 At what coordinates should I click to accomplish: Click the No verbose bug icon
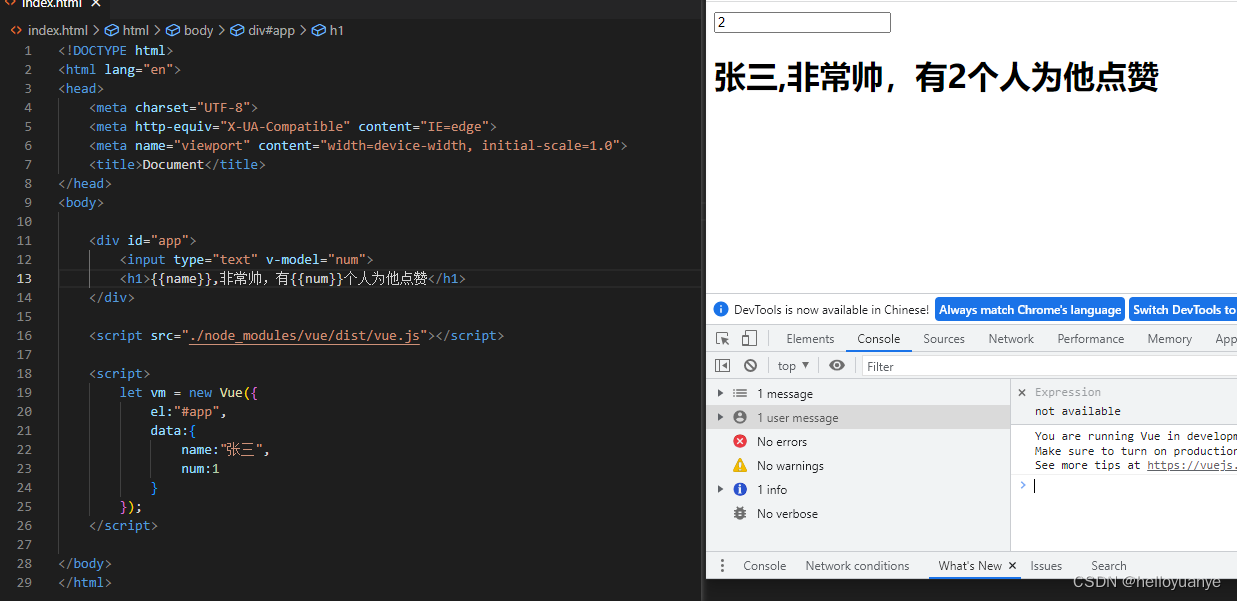click(x=739, y=513)
